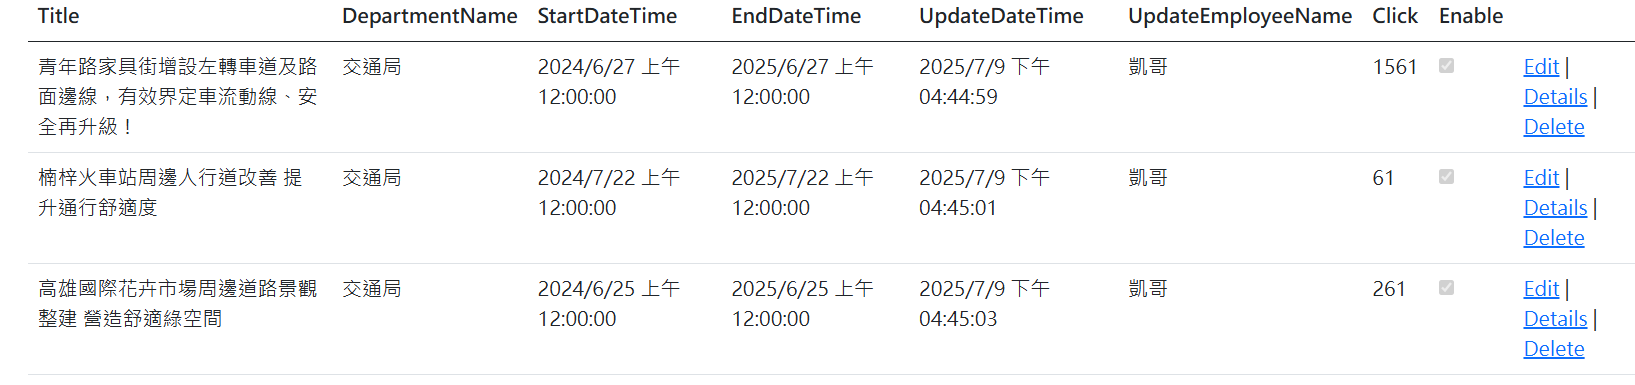Click the UpdateDateTime column header
Screen dimensions: 1635x385
click(1001, 16)
